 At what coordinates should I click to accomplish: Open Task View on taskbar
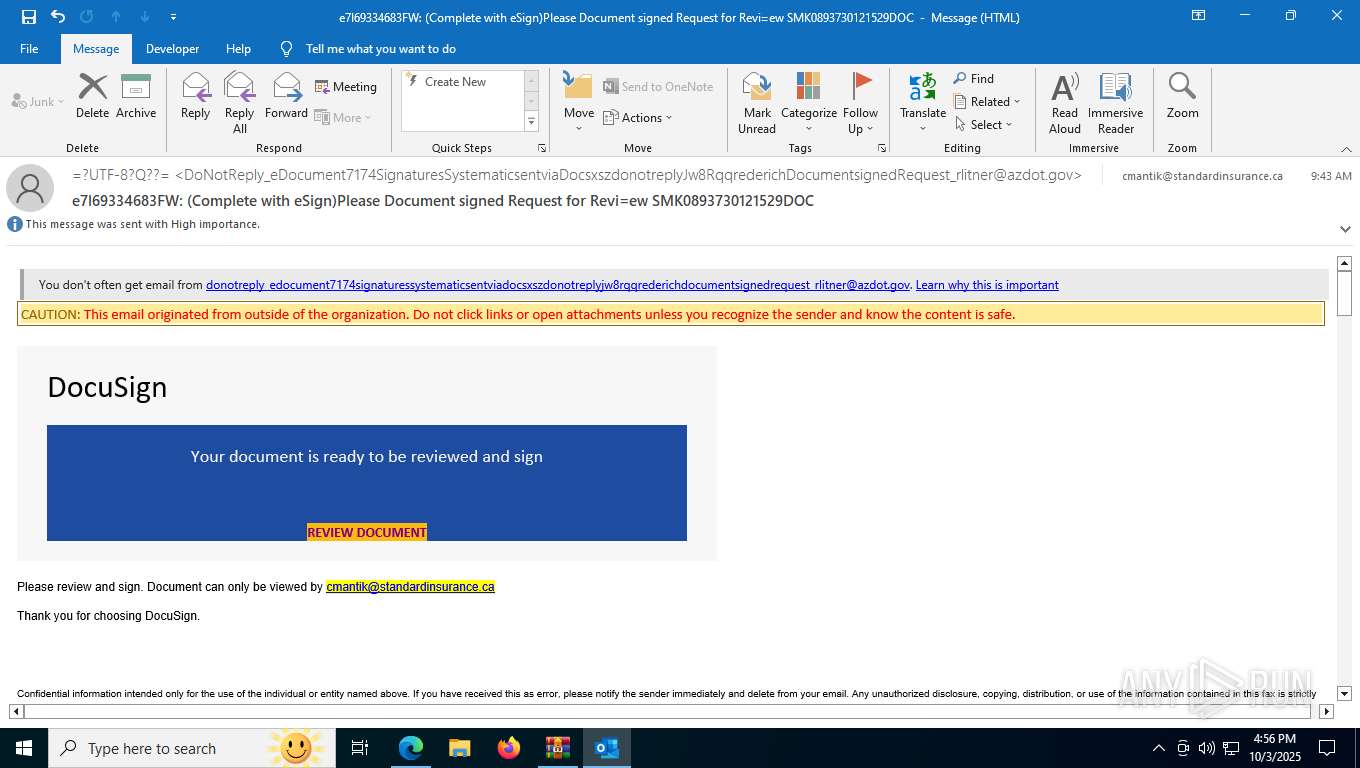[360, 748]
